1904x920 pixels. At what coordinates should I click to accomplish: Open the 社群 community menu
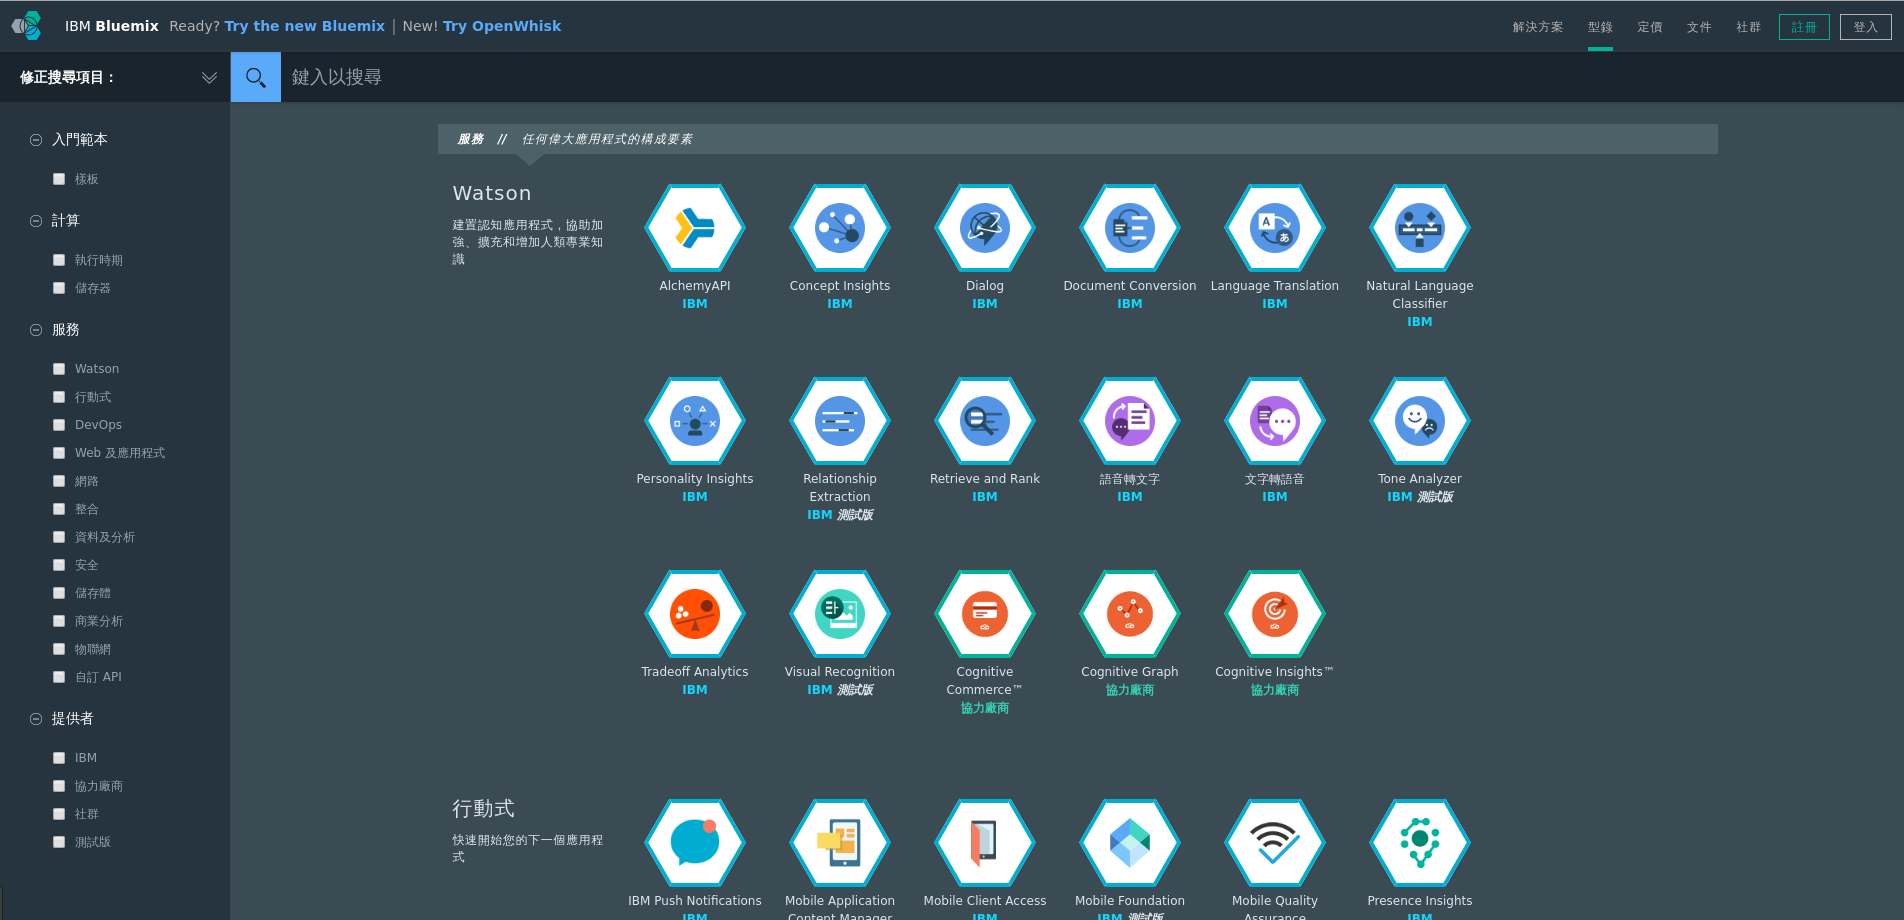(x=1748, y=27)
